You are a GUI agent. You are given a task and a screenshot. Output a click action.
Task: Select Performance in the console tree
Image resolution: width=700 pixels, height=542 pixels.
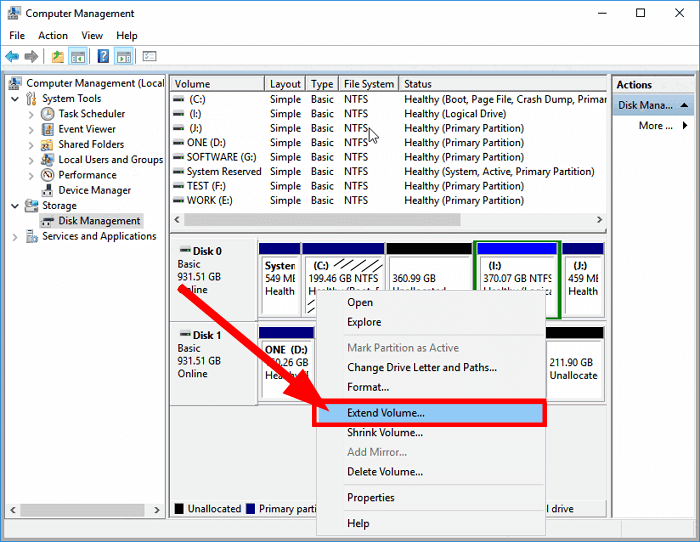tap(87, 175)
